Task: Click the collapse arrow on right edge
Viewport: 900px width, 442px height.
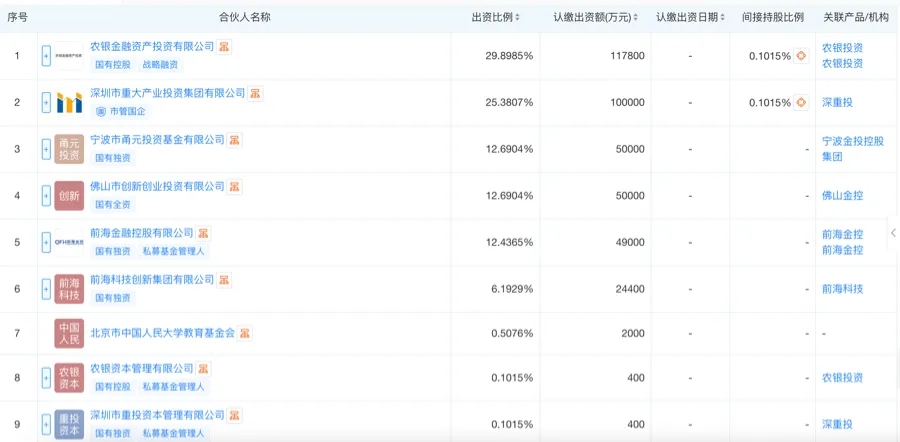Action: 893,233
